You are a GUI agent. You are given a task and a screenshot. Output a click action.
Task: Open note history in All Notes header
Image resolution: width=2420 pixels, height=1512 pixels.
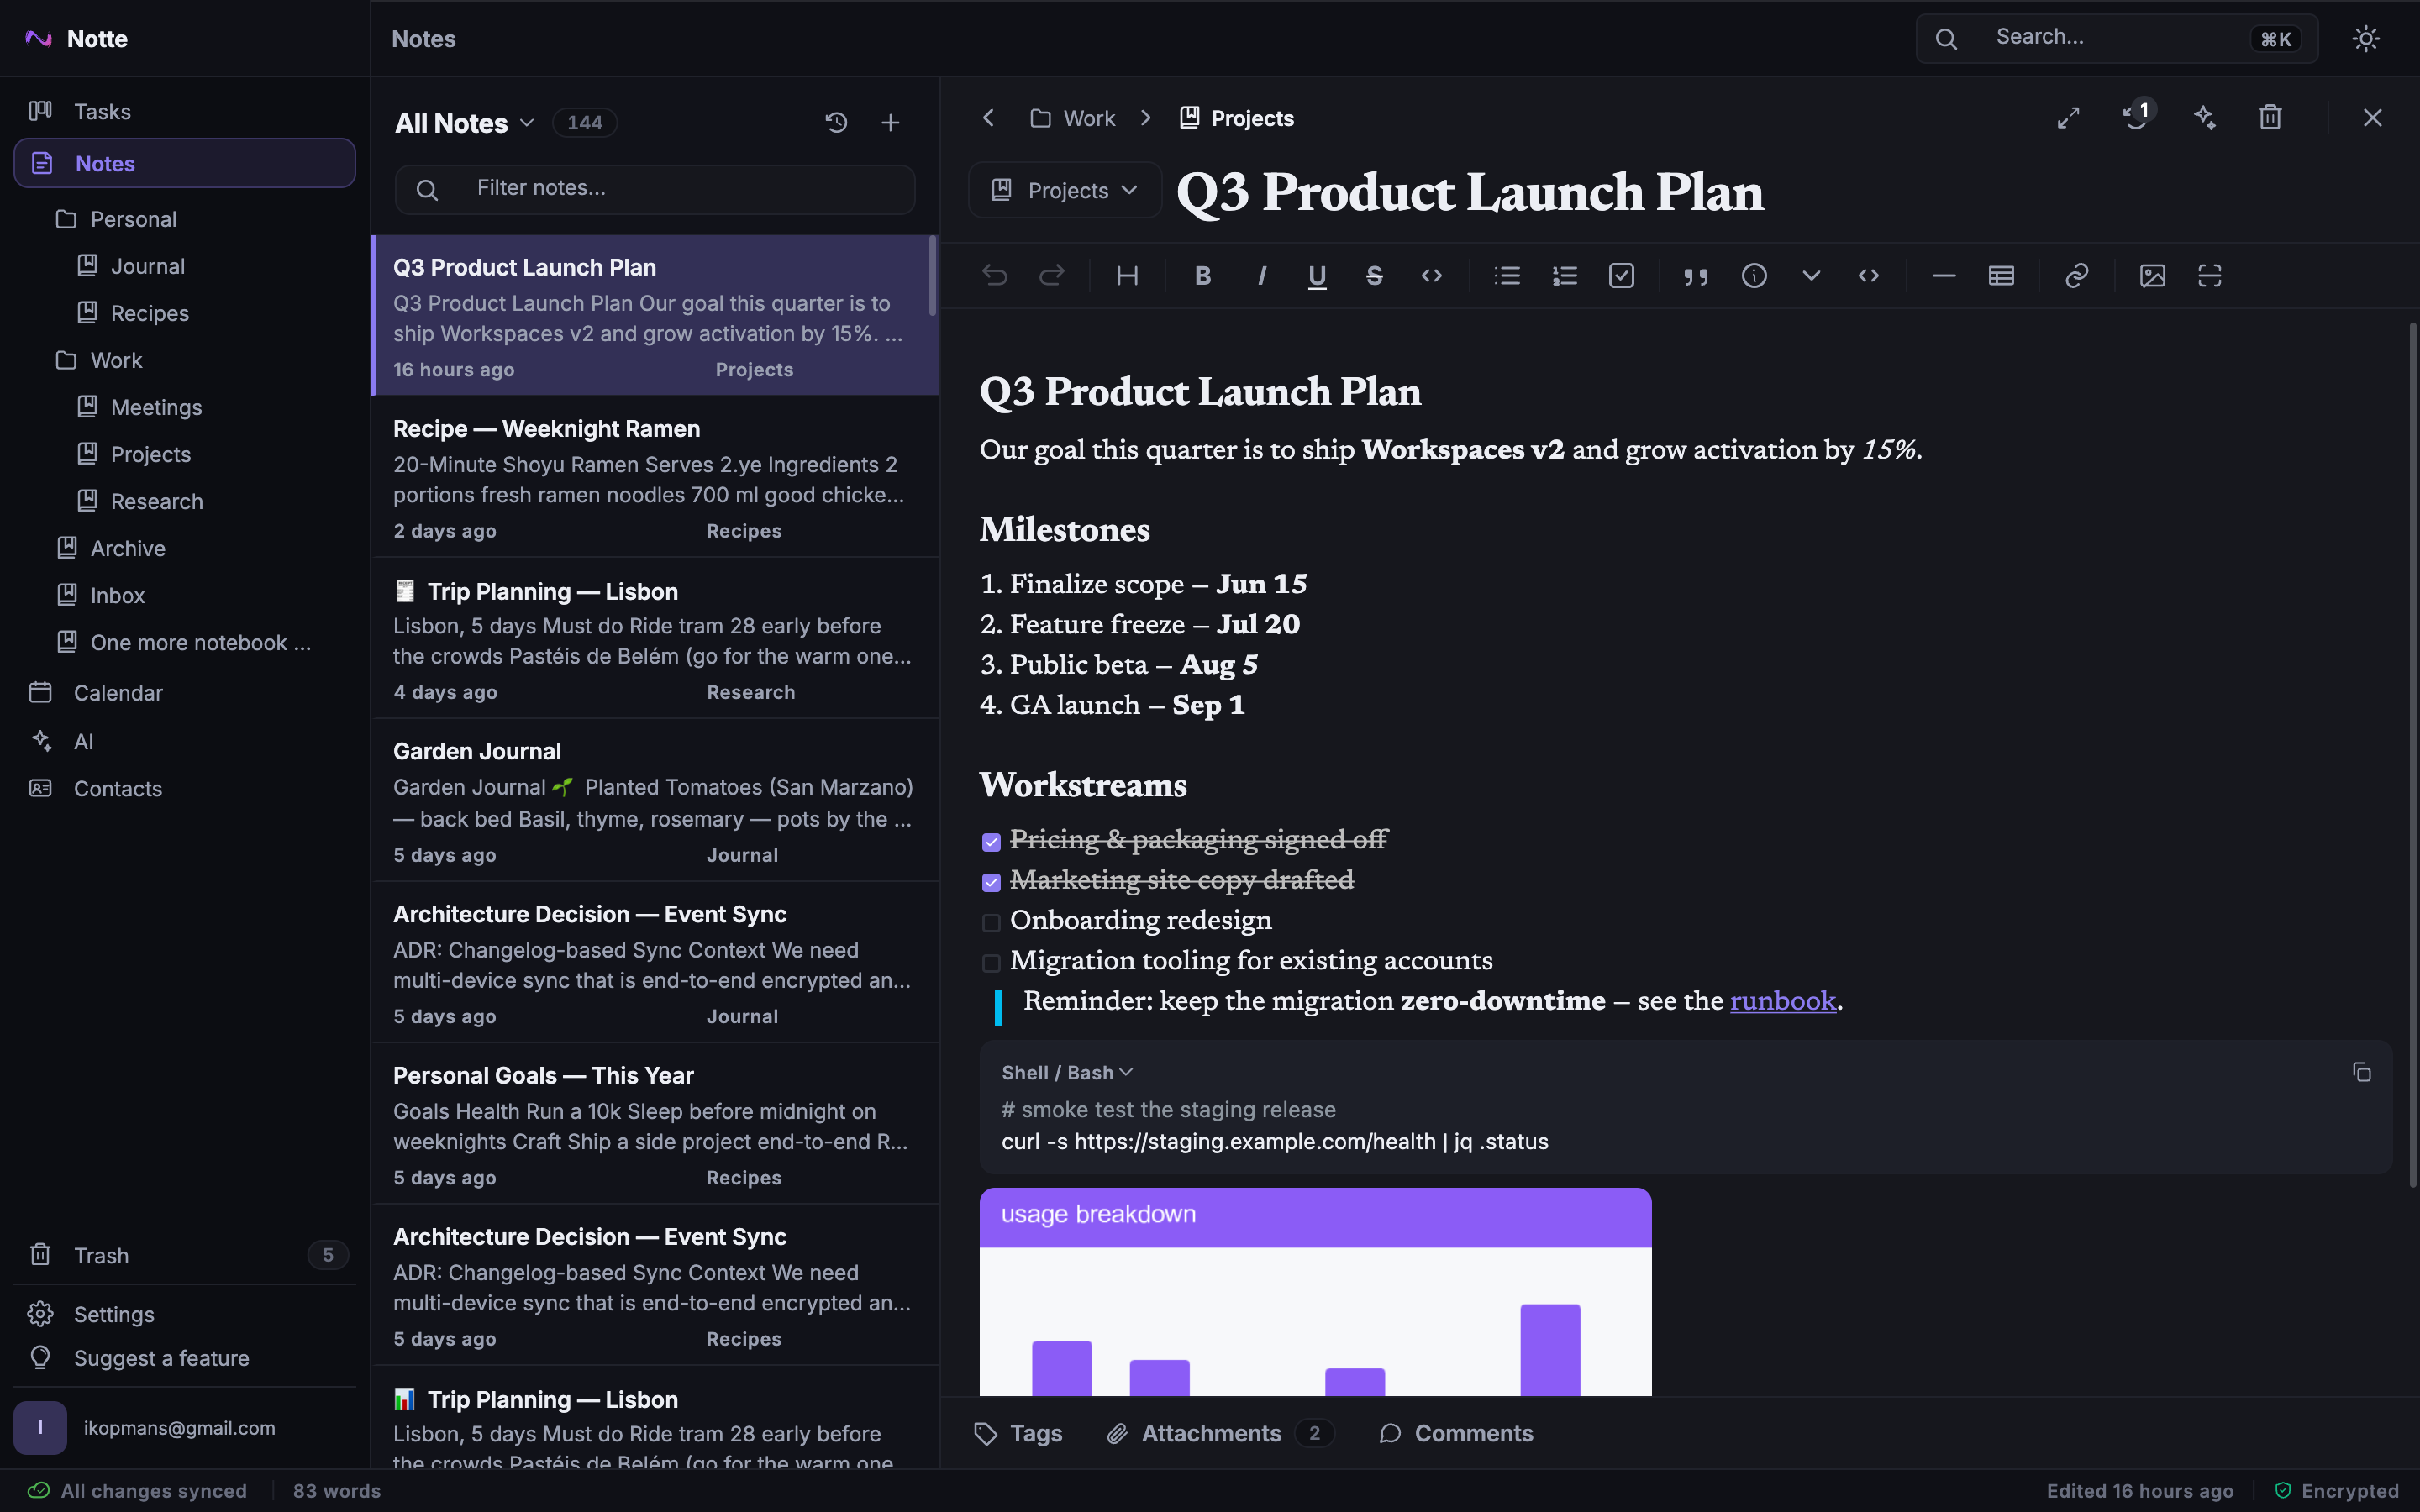pos(836,122)
